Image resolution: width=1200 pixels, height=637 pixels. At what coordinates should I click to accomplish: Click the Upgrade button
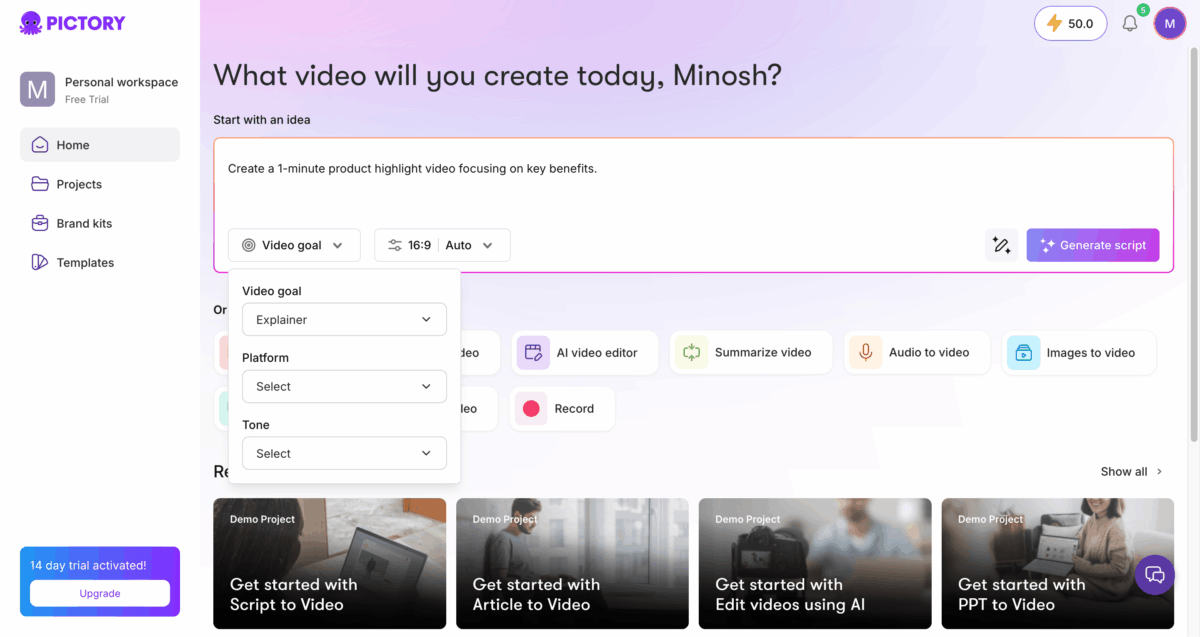click(100, 593)
